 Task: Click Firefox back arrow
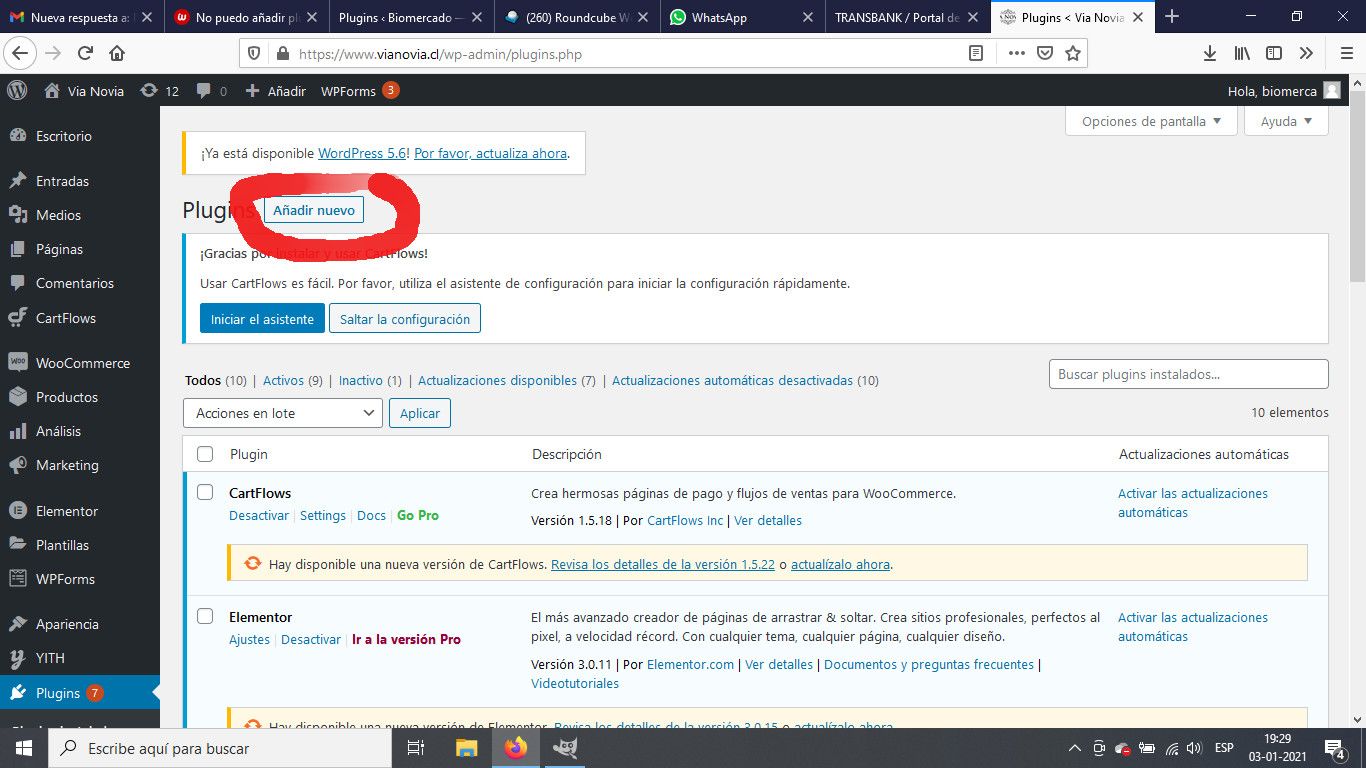coord(20,54)
